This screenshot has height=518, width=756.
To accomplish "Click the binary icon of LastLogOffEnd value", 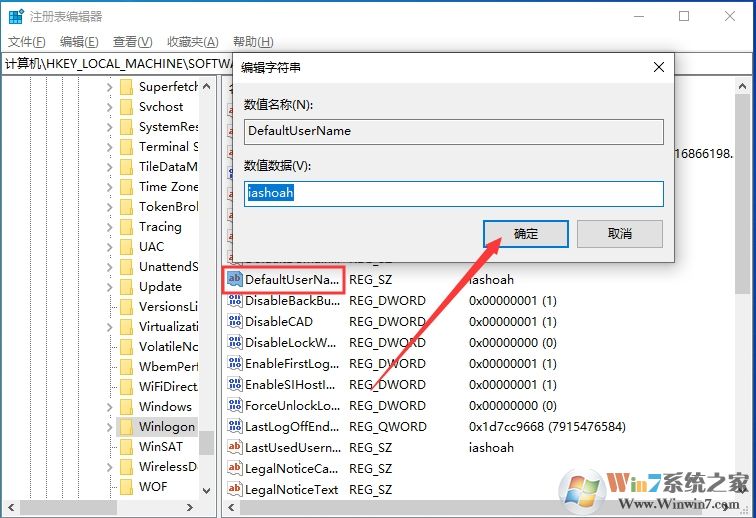I will coord(235,426).
